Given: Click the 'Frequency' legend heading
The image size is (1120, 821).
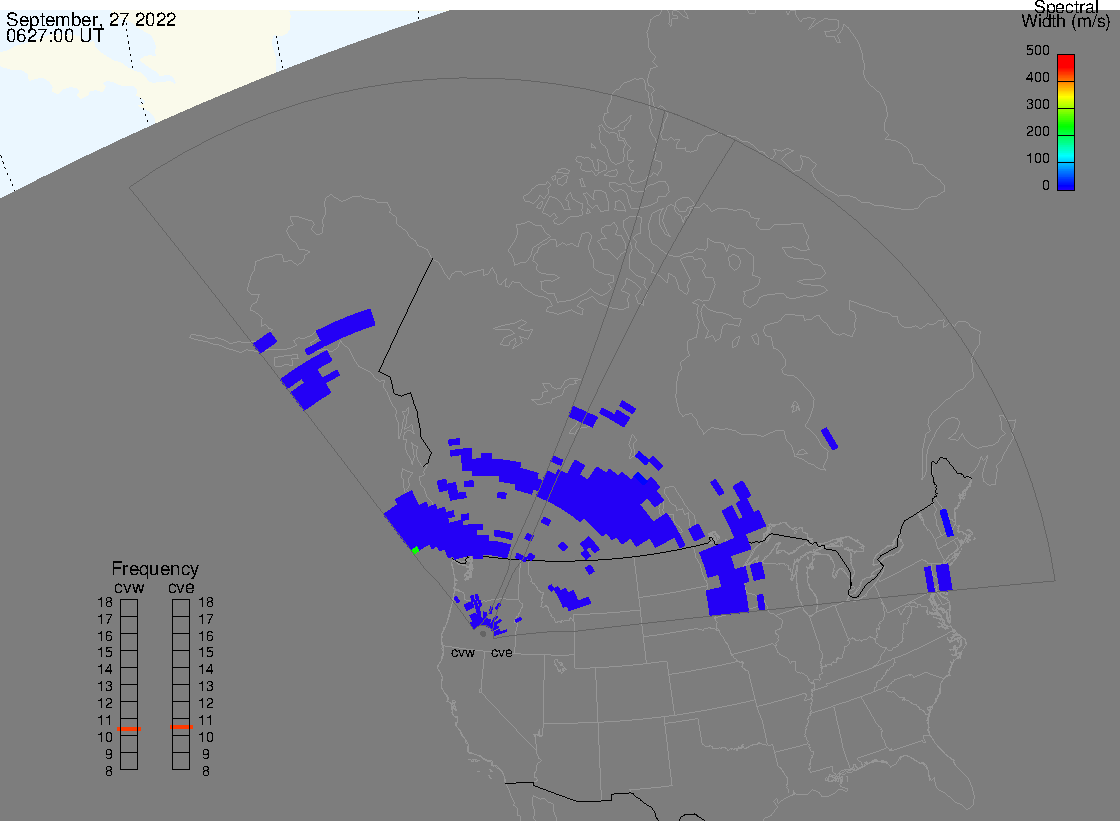Looking at the screenshot, I should coord(155,569).
